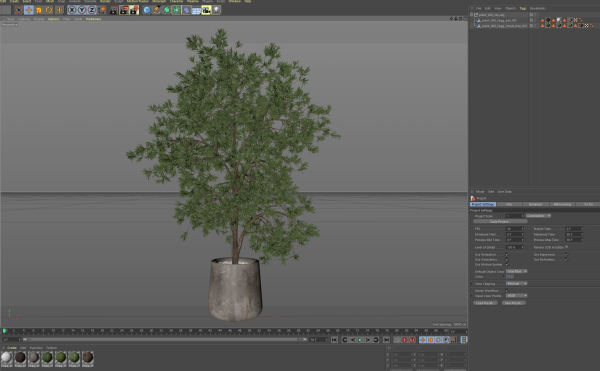Click the FPS value field

514,229
